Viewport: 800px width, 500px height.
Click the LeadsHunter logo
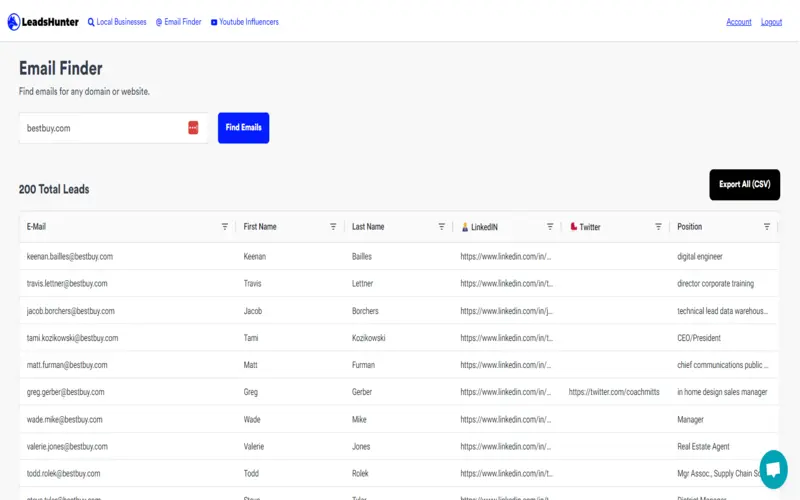click(43, 22)
